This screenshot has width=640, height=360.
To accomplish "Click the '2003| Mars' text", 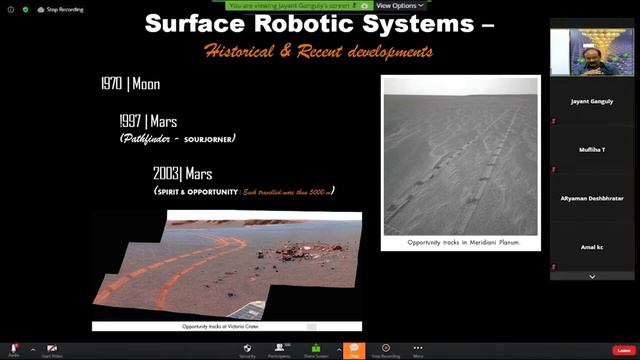I will 182,173.
